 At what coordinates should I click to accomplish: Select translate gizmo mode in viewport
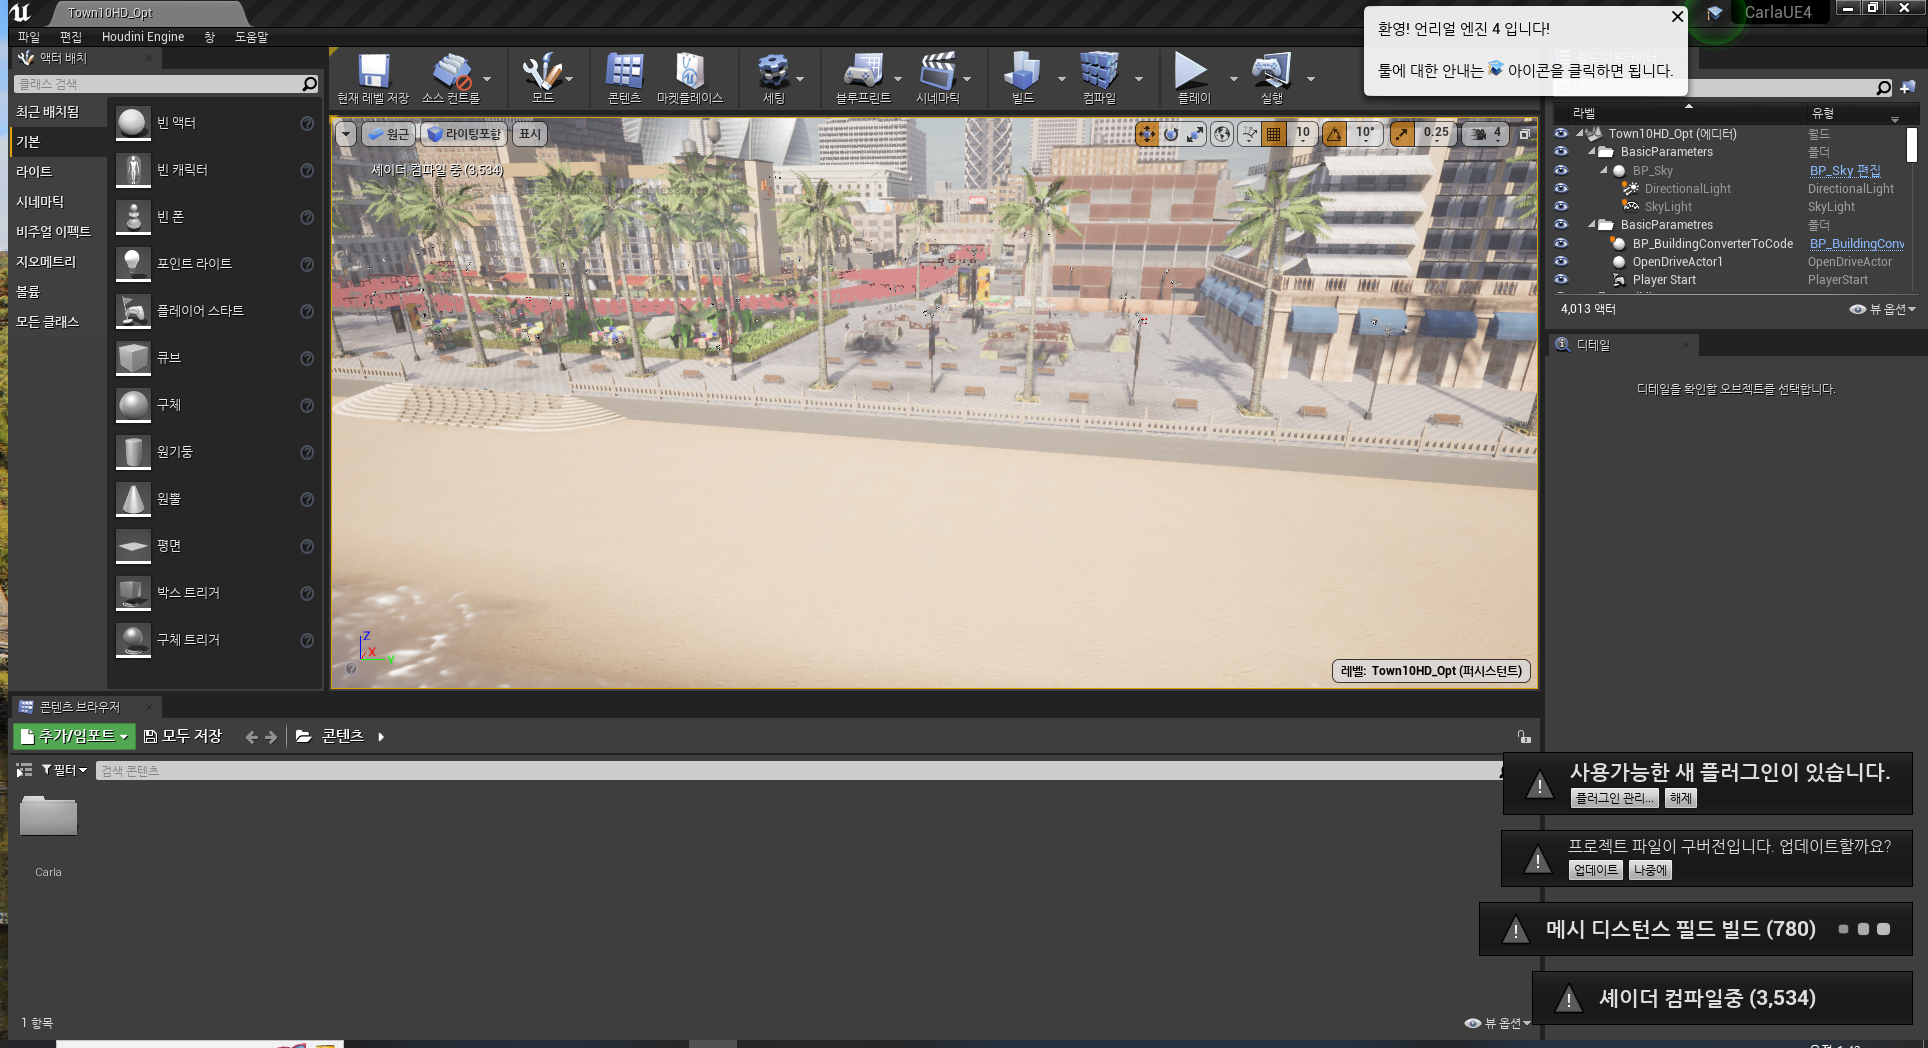(x=1147, y=134)
